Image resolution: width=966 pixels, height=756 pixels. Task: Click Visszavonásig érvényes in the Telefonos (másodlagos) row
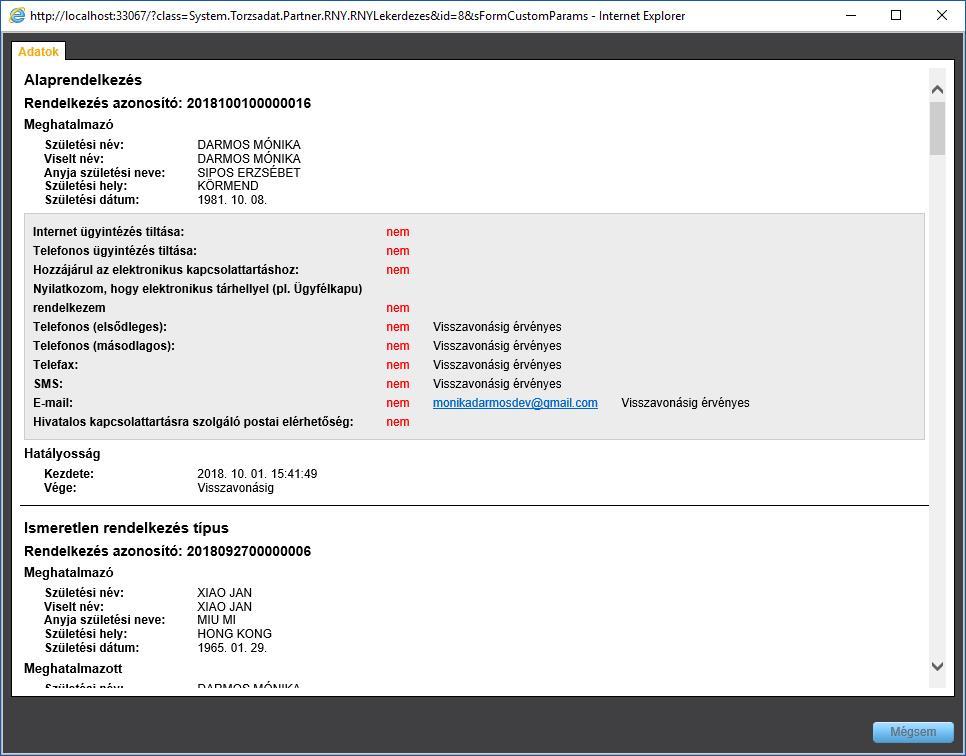[497, 346]
